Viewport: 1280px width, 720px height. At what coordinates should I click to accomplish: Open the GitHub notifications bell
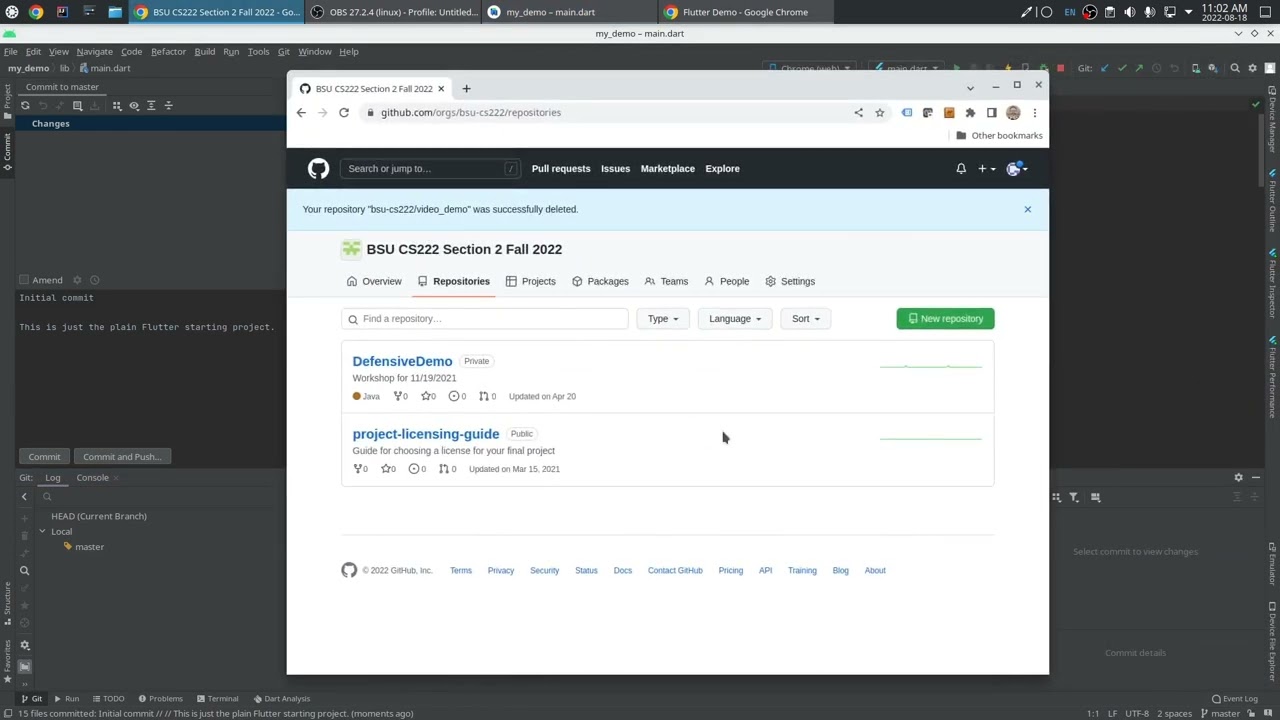pos(961,169)
